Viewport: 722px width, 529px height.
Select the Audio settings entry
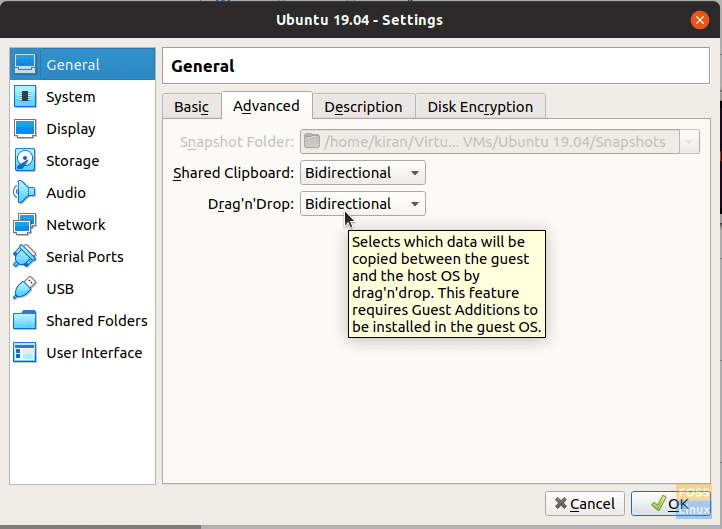pos(82,192)
